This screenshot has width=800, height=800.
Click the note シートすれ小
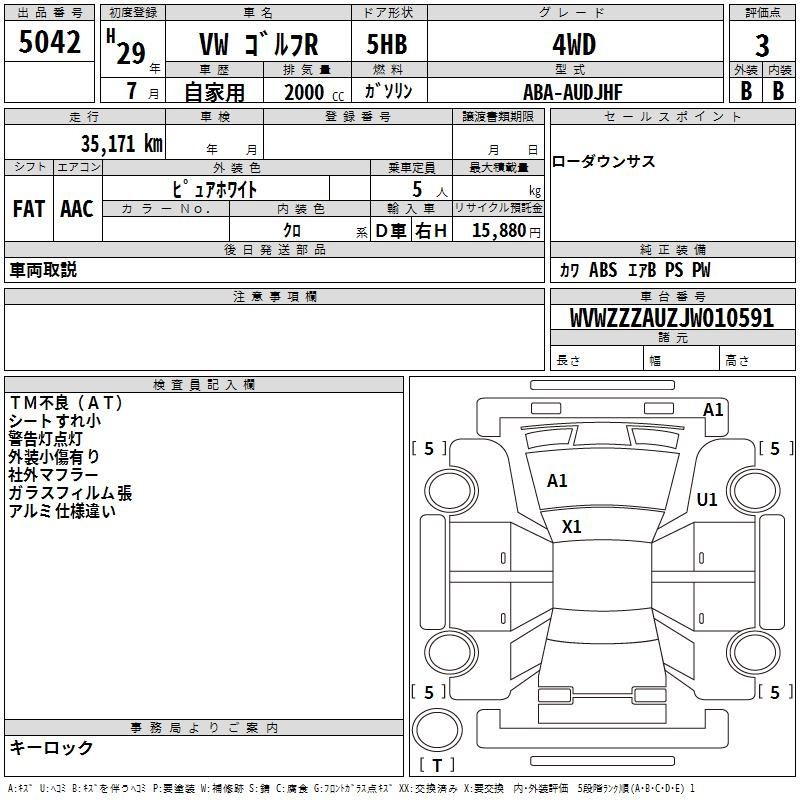pyautogui.click(x=55, y=421)
